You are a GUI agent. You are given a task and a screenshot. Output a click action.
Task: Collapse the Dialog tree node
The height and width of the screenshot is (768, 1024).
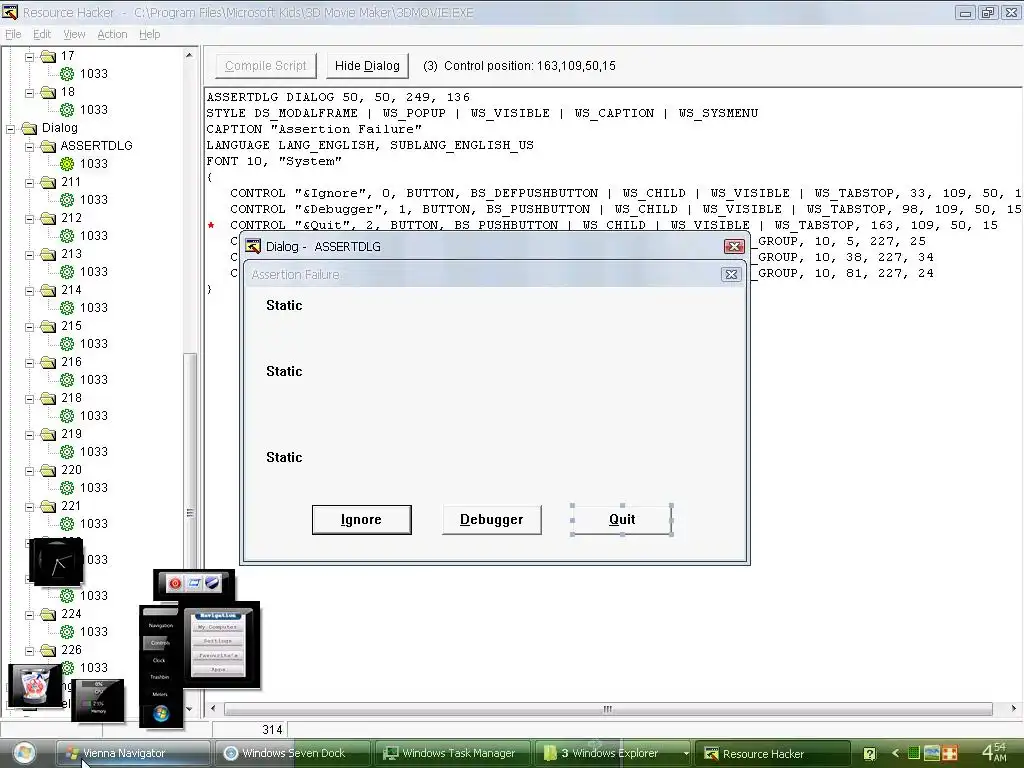tap(10, 129)
